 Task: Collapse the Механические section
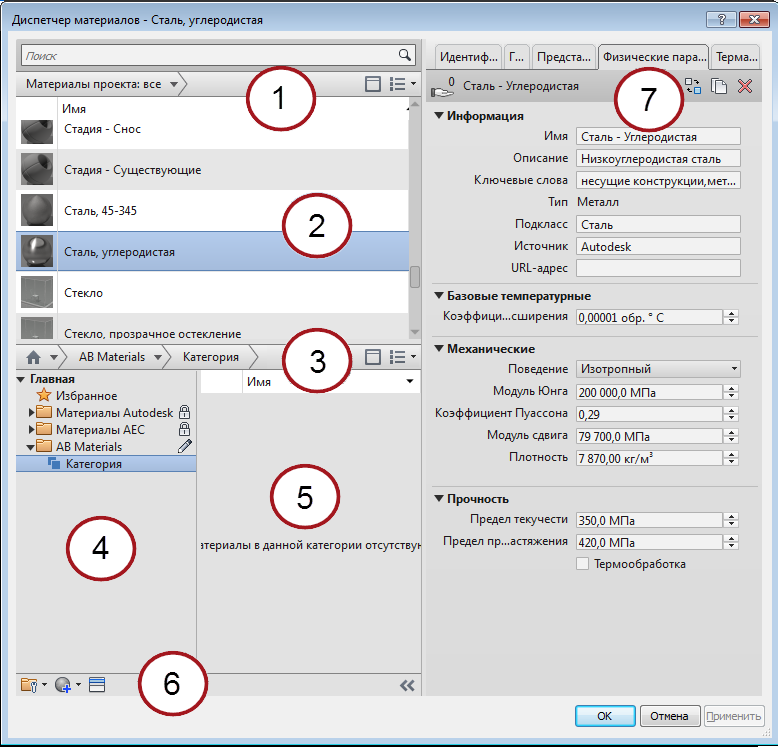click(439, 349)
